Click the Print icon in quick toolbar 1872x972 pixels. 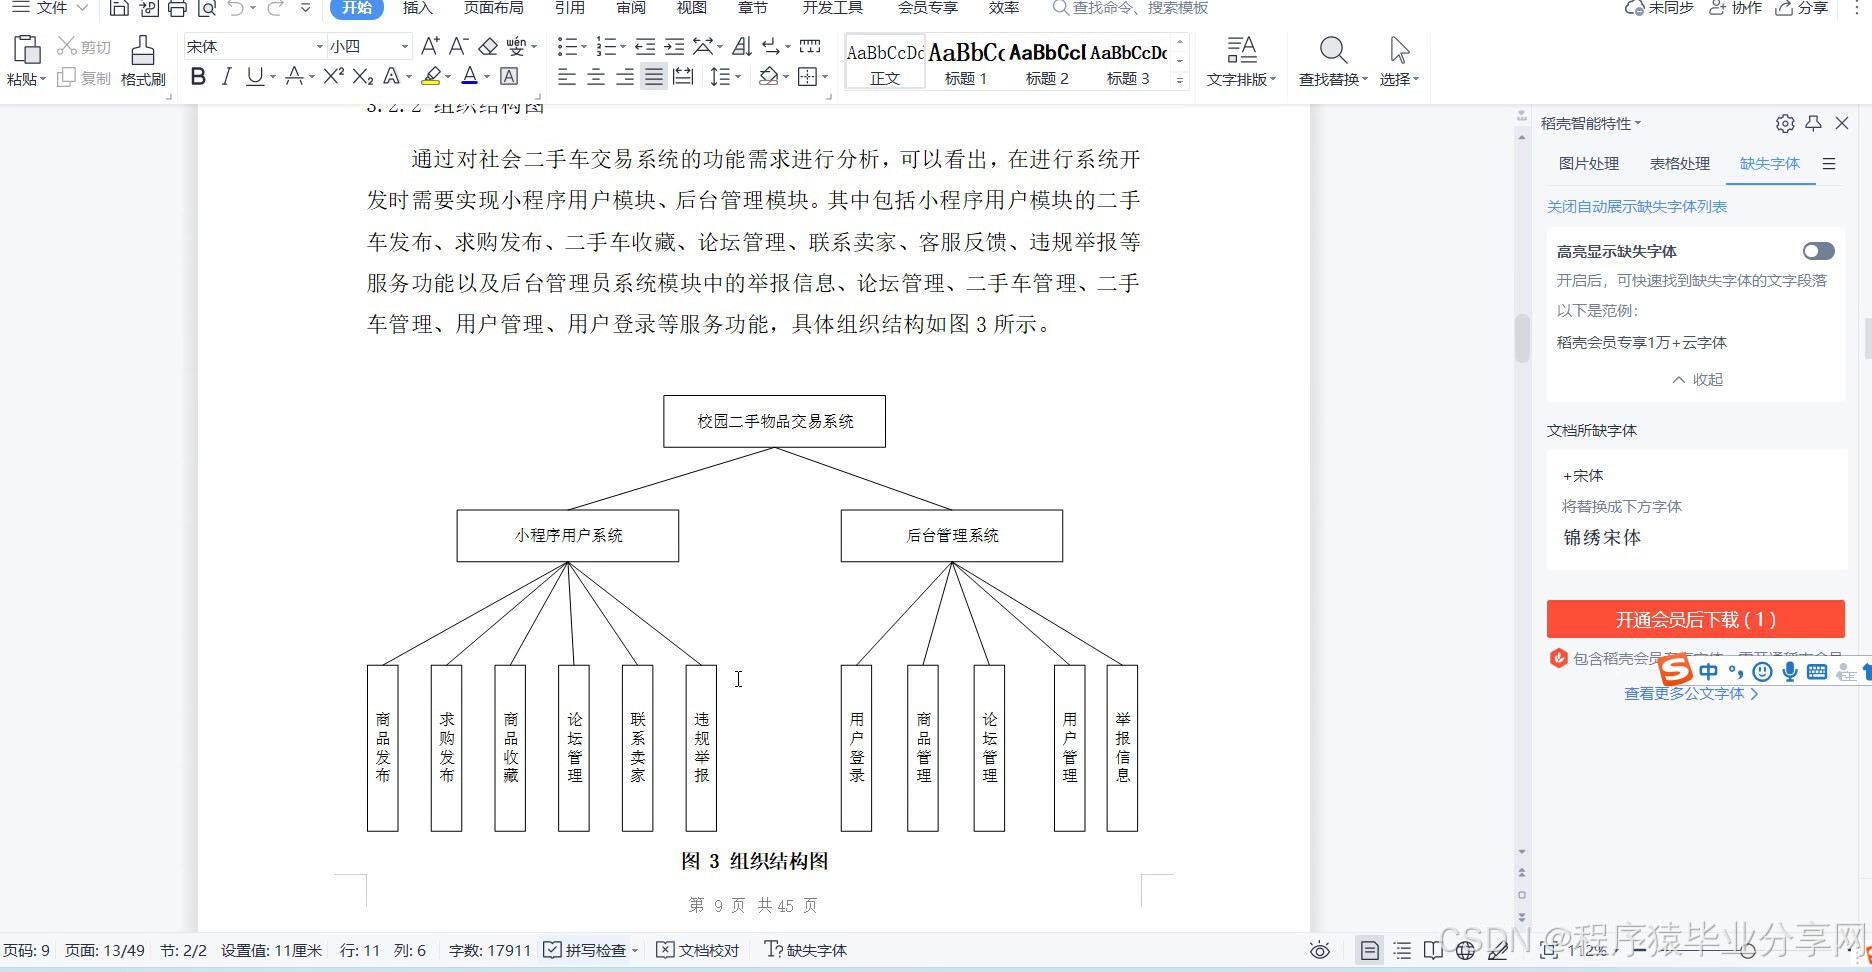click(177, 8)
